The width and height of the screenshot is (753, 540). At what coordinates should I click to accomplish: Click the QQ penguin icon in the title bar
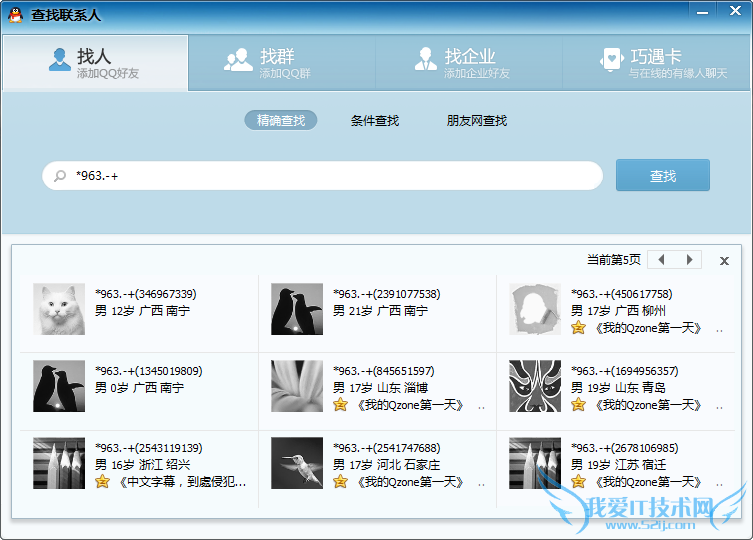click(16, 15)
